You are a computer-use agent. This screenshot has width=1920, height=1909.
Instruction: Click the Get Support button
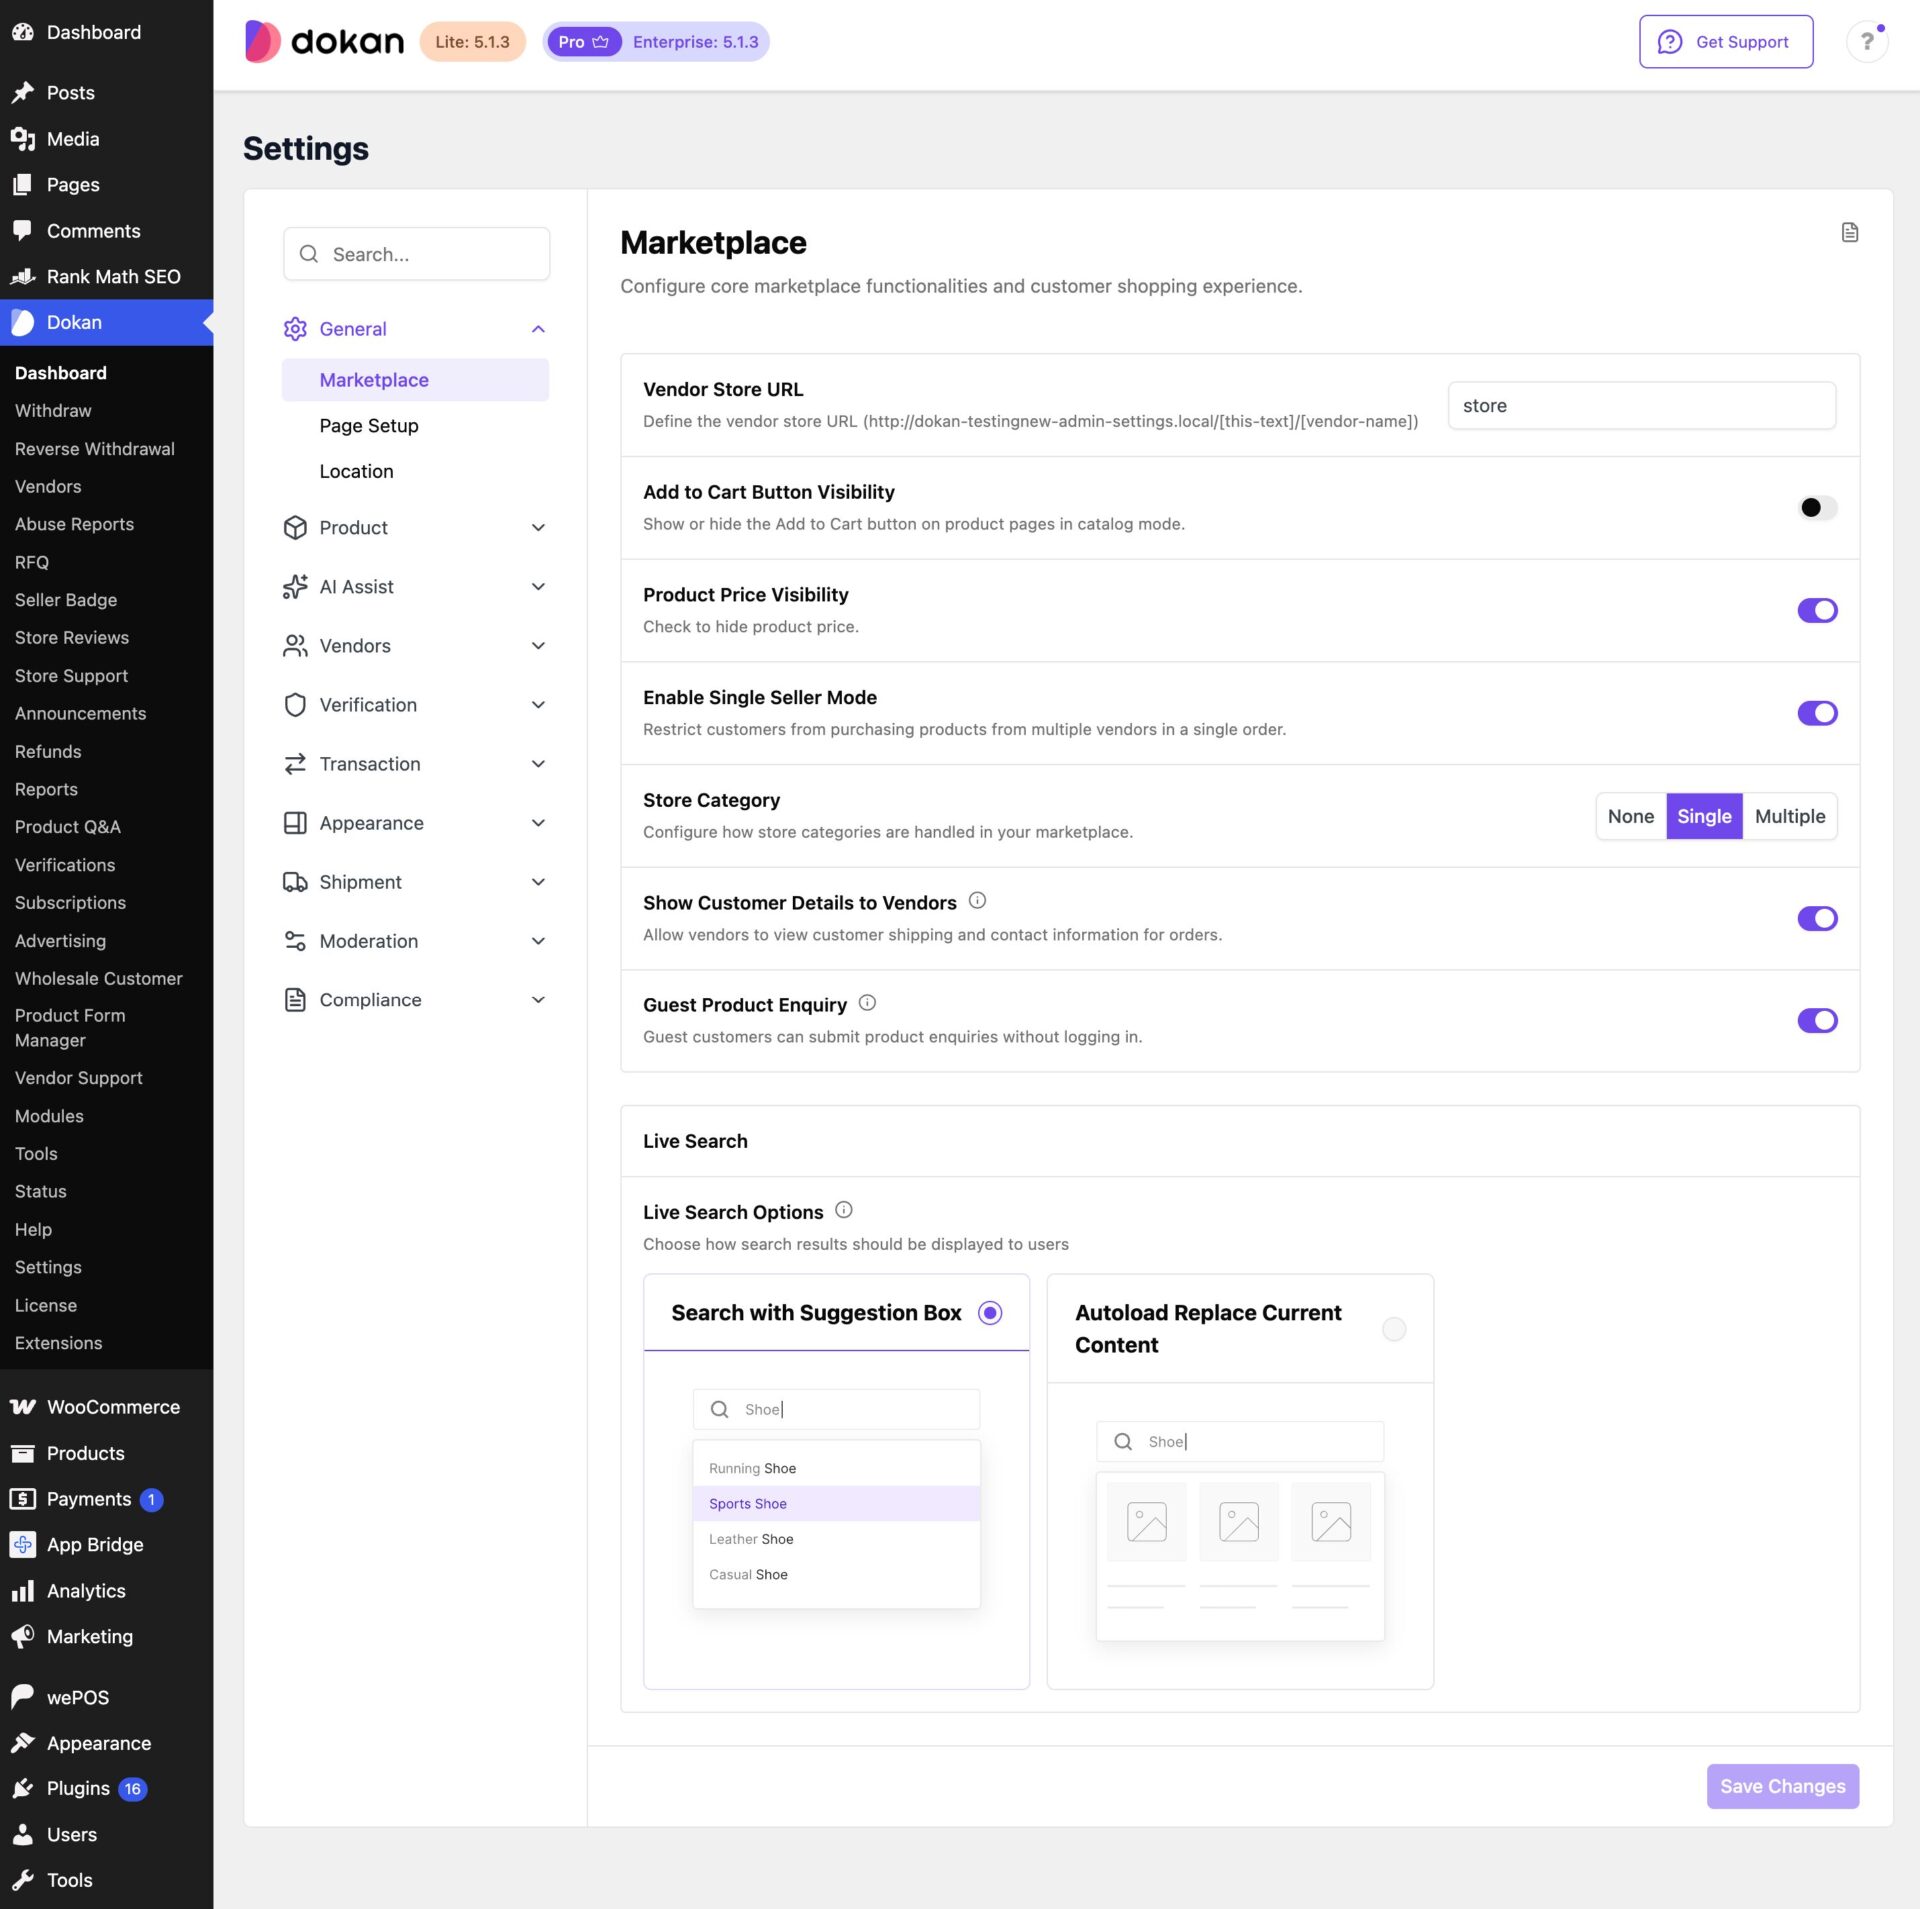pyautogui.click(x=1726, y=42)
